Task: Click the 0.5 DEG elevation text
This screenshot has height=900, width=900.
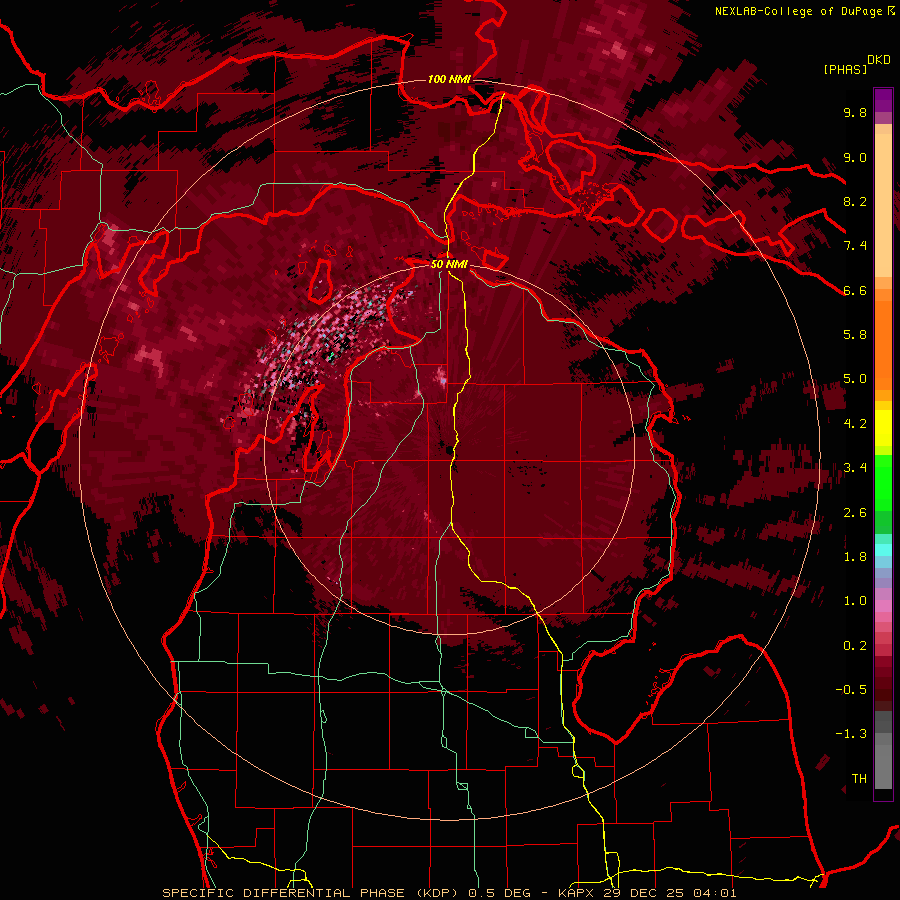Action: [499, 893]
